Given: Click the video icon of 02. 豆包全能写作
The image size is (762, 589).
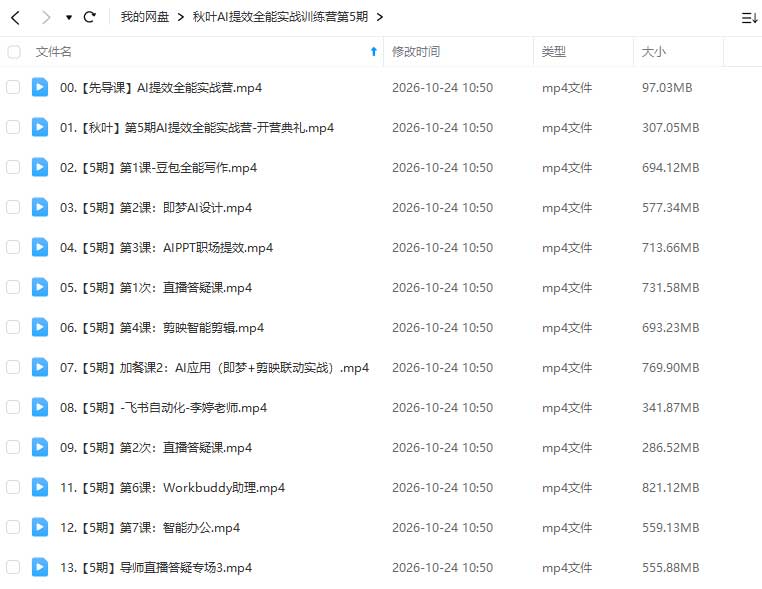Looking at the screenshot, I should tap(40, 167).
